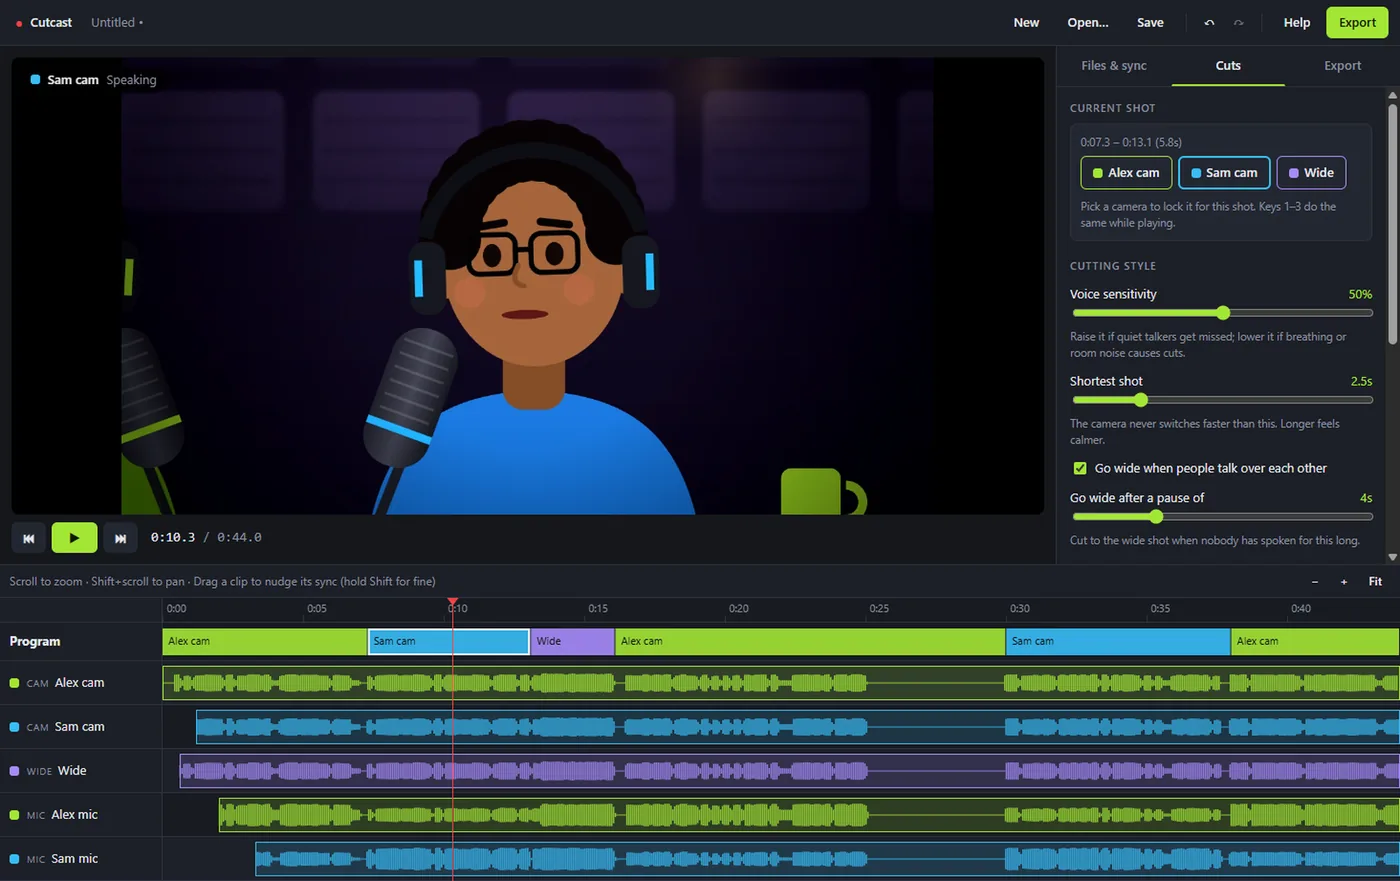The height and width of the screenshot is (881, 1400).
Task: Open the Export tab in the side panel
Action: [x=1342, y=66]
